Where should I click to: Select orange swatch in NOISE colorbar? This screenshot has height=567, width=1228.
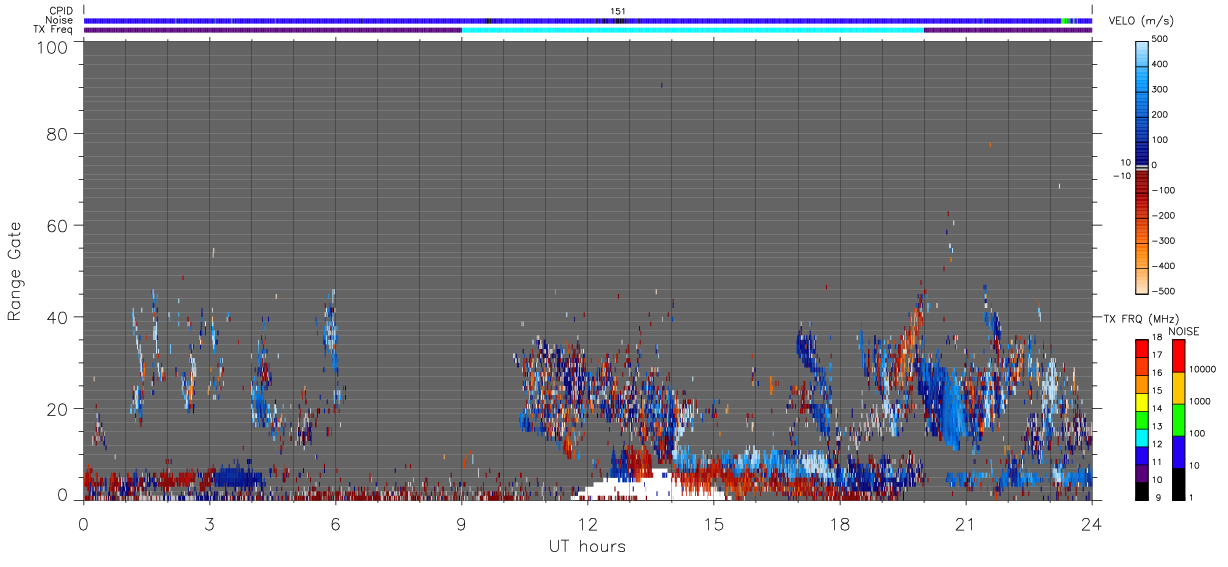(x=1178, y=387)
